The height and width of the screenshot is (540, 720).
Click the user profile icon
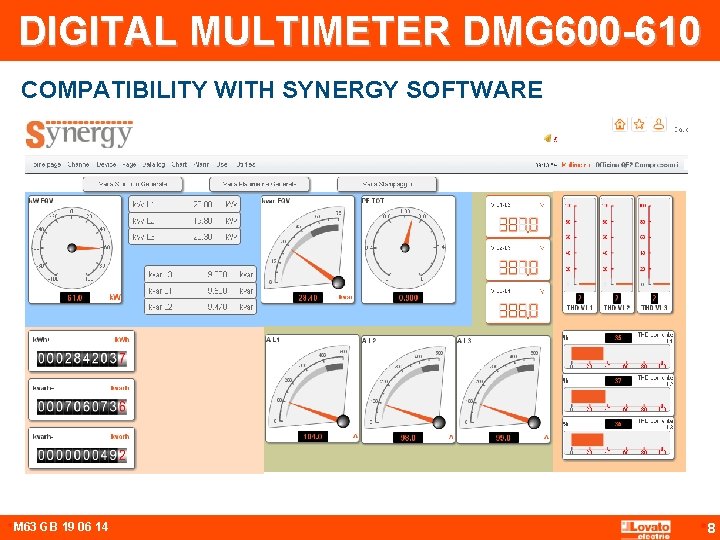coord(659,124)
